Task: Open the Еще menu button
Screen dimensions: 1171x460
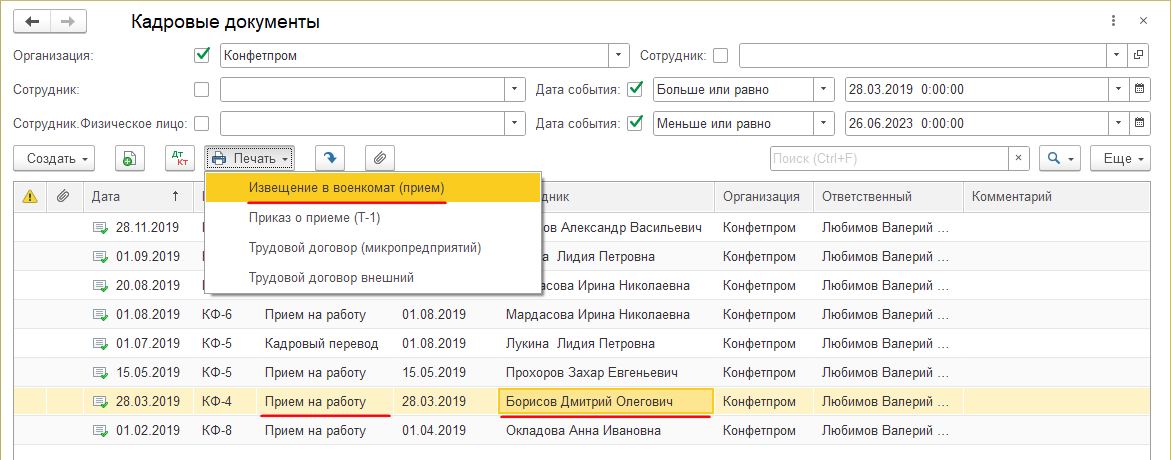Action: point(1121,158)
